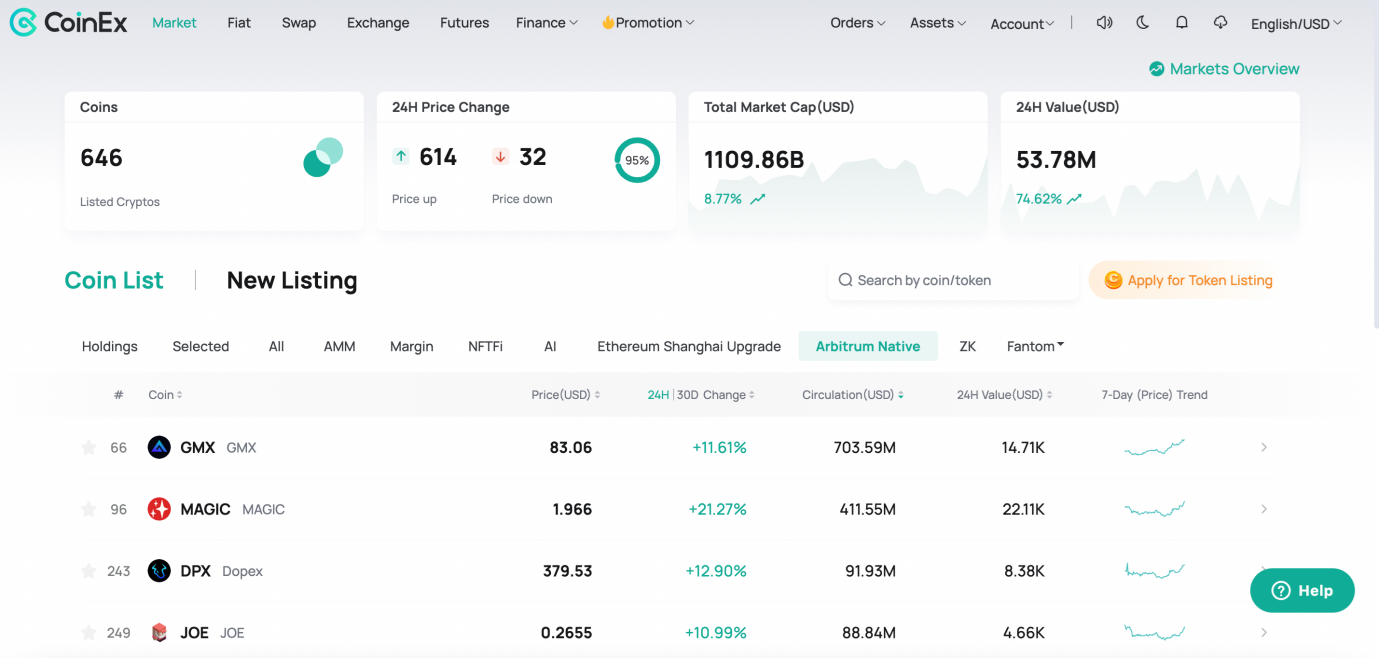Filter by Margin category
This screenshot has height=658, width=1379.
pos(412,346)
